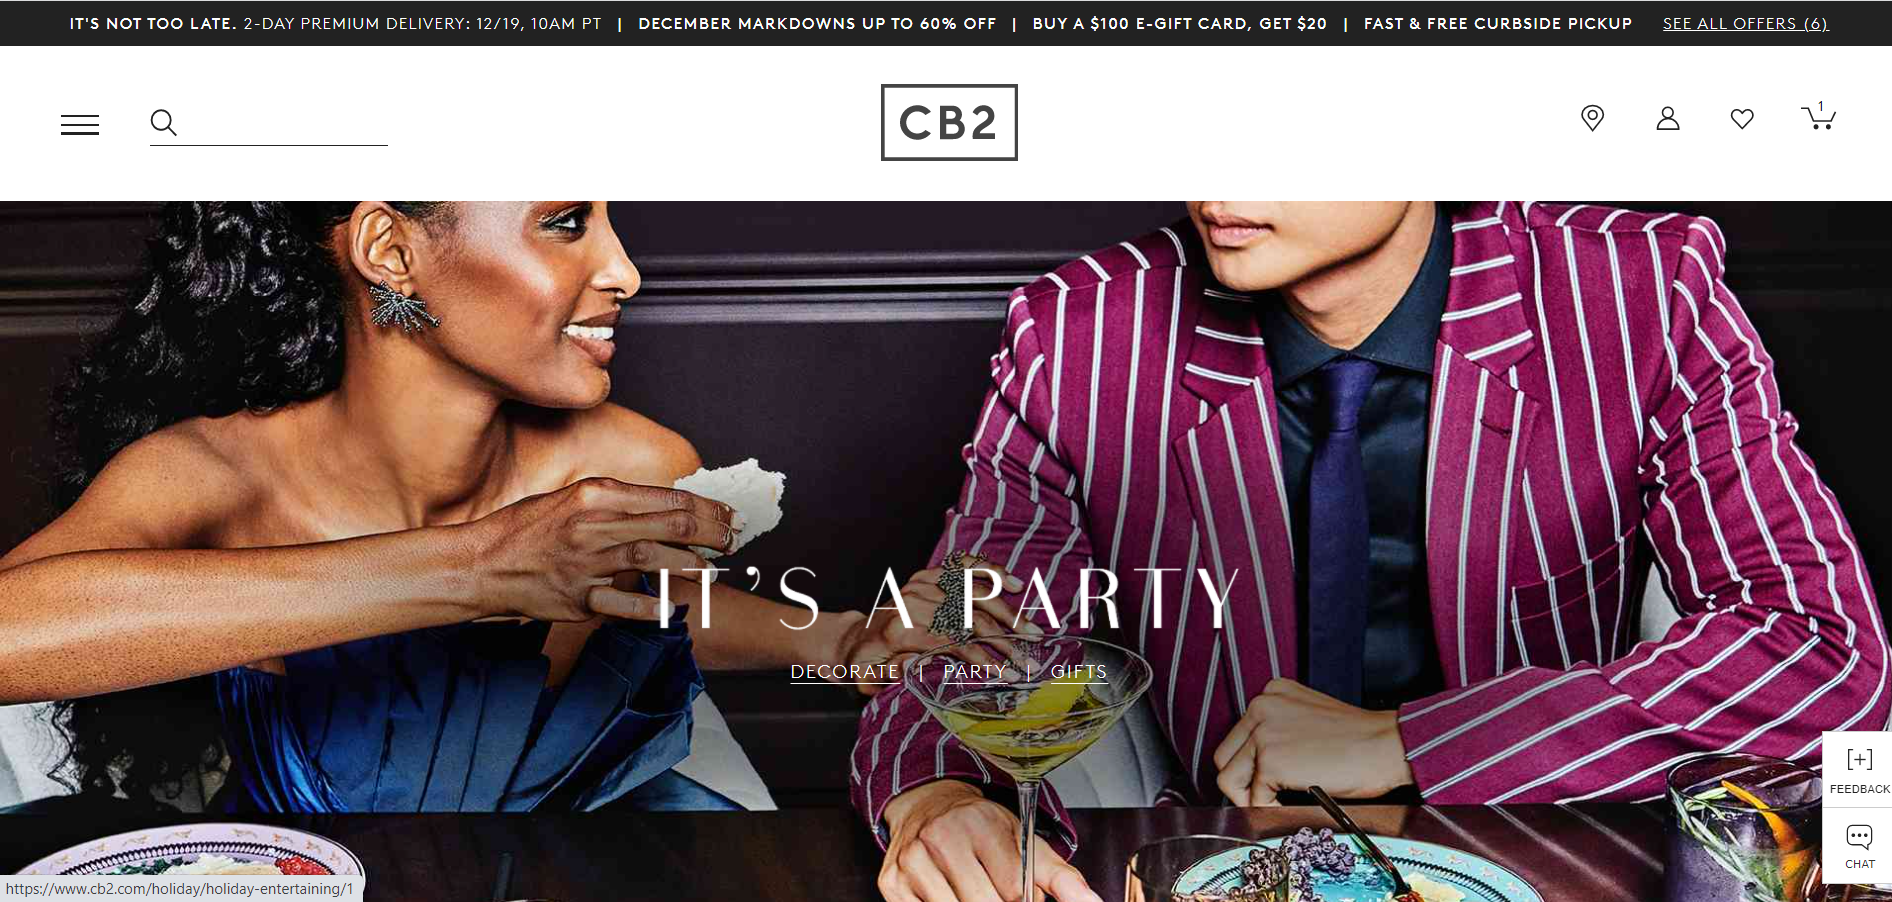This screenshot has height=902, width=1892.
Task: Open the shopping cart icon
Action: tap(1818, 116)
